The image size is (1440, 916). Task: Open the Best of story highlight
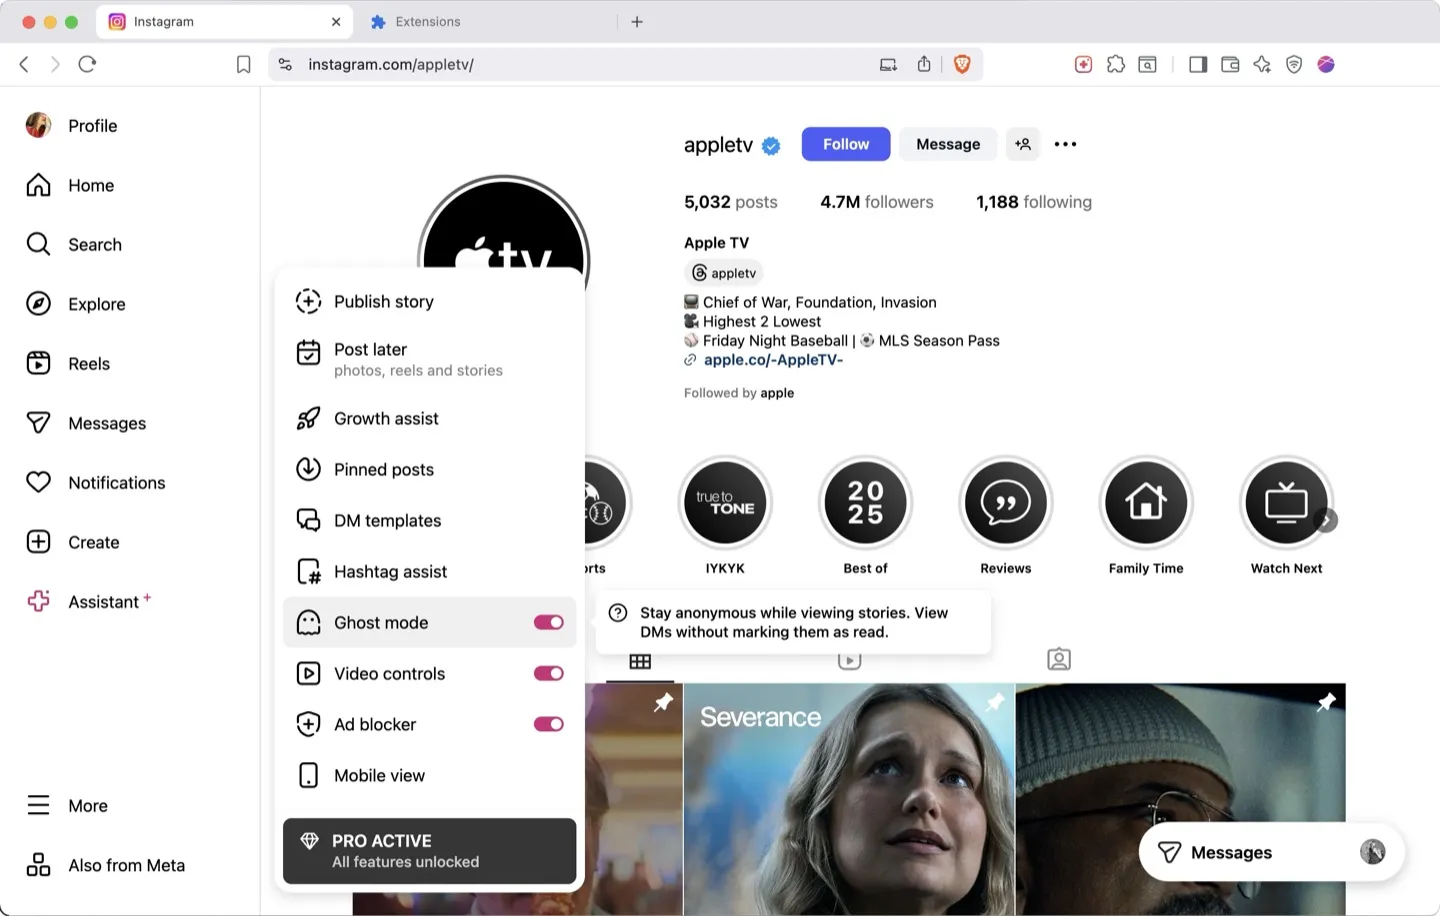click(864, 503)
